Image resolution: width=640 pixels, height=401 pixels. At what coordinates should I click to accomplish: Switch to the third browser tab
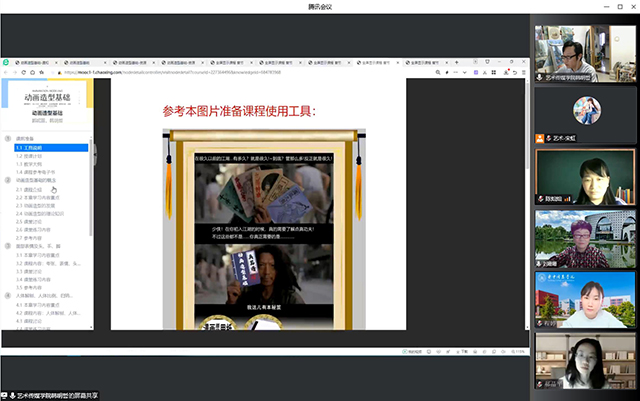pyautogui.click(x=134, y=62)
